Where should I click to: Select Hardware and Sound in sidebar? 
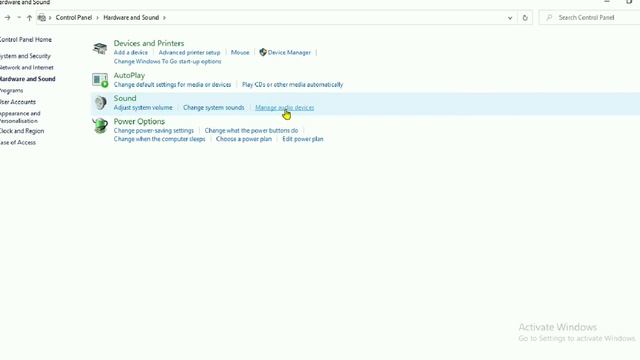(x=27, y=79)
